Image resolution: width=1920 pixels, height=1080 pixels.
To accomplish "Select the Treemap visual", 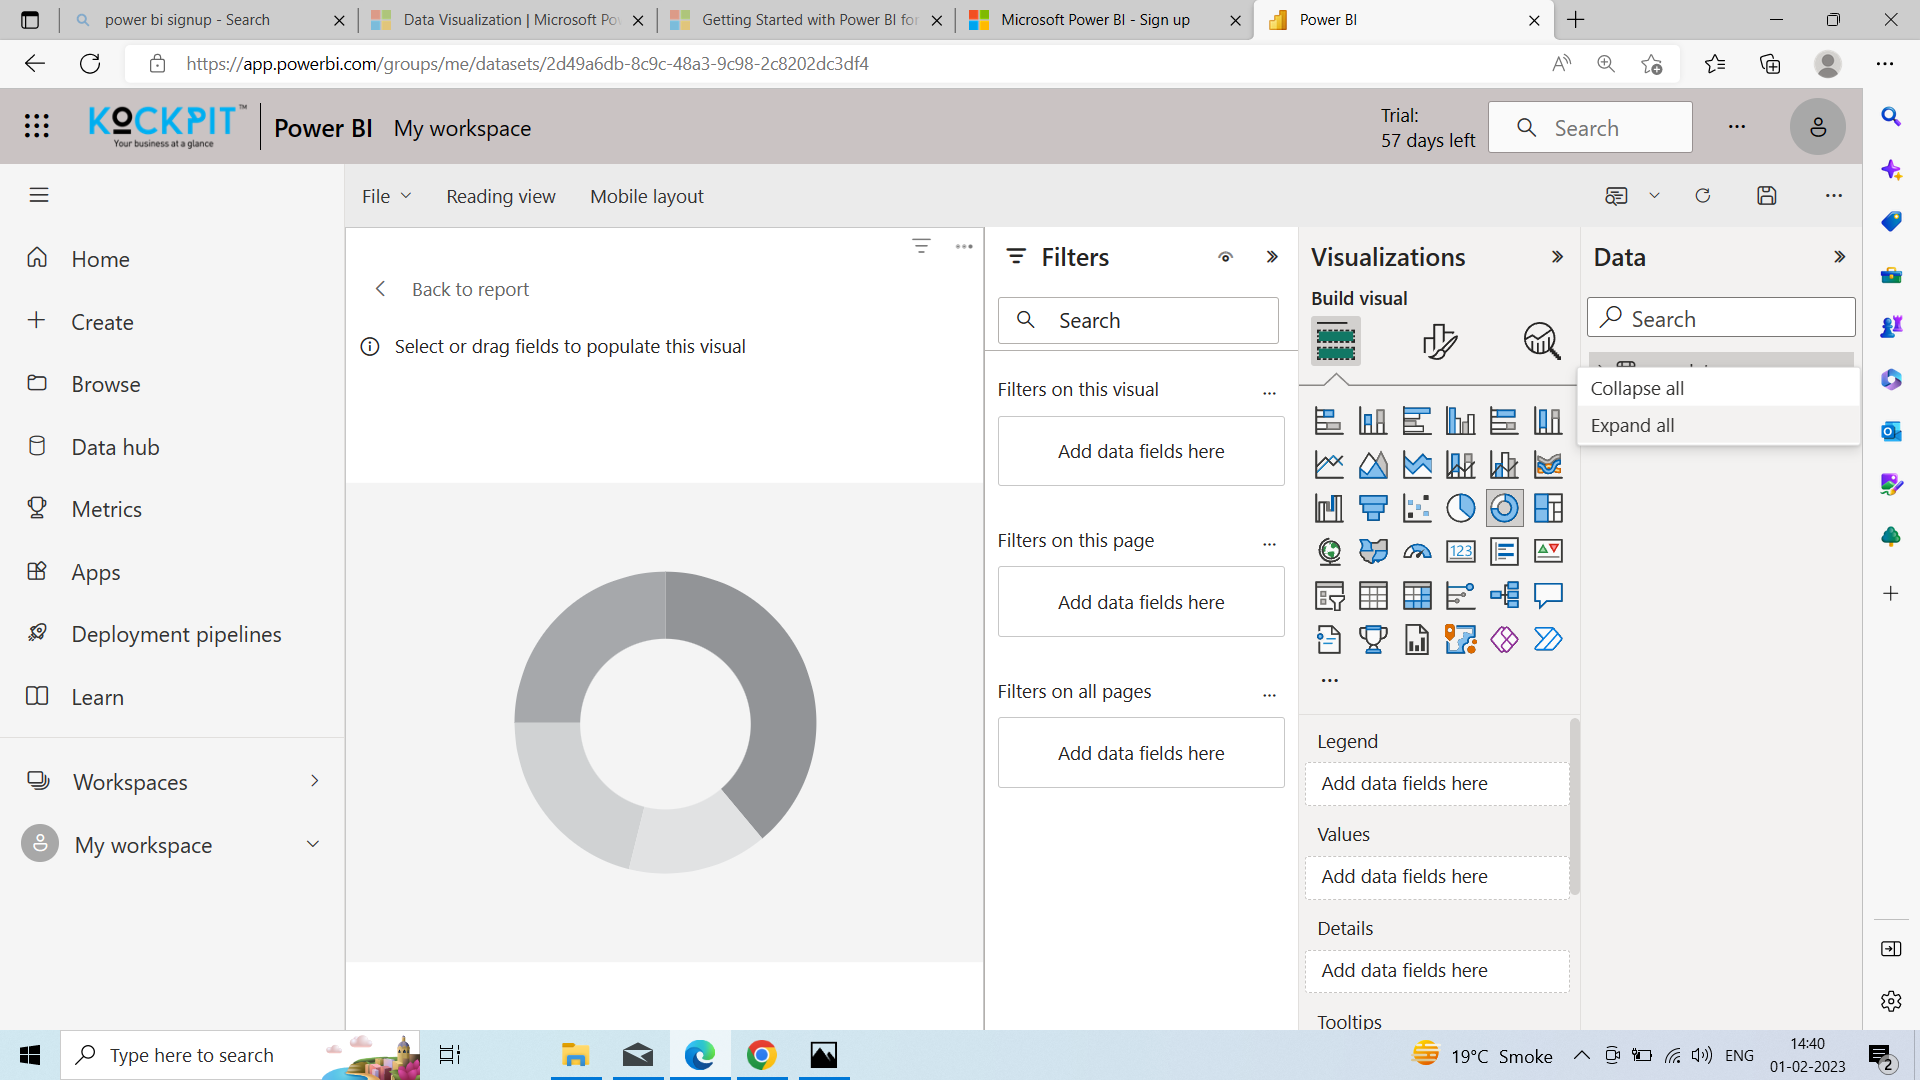I will tap(1548, 508).
